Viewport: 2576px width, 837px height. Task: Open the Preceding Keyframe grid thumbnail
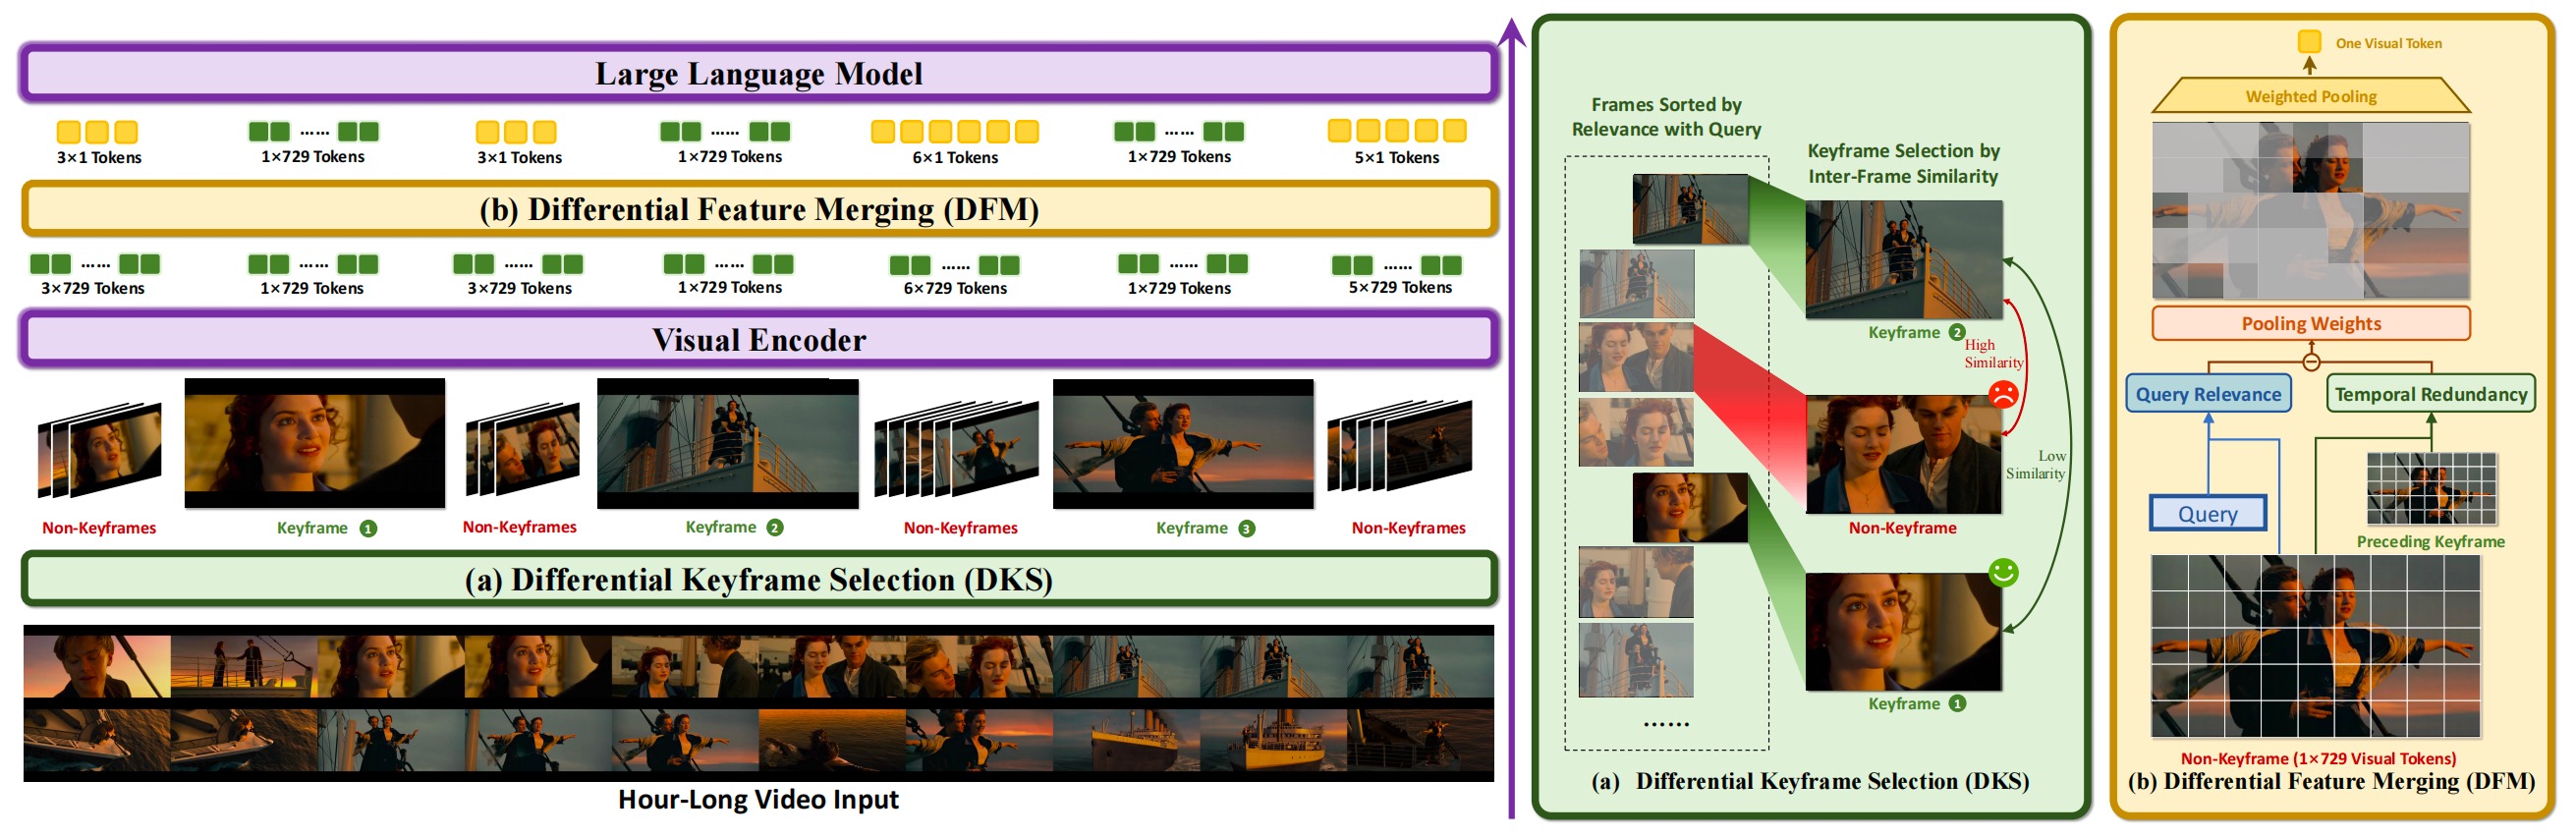coord(2431,488)
